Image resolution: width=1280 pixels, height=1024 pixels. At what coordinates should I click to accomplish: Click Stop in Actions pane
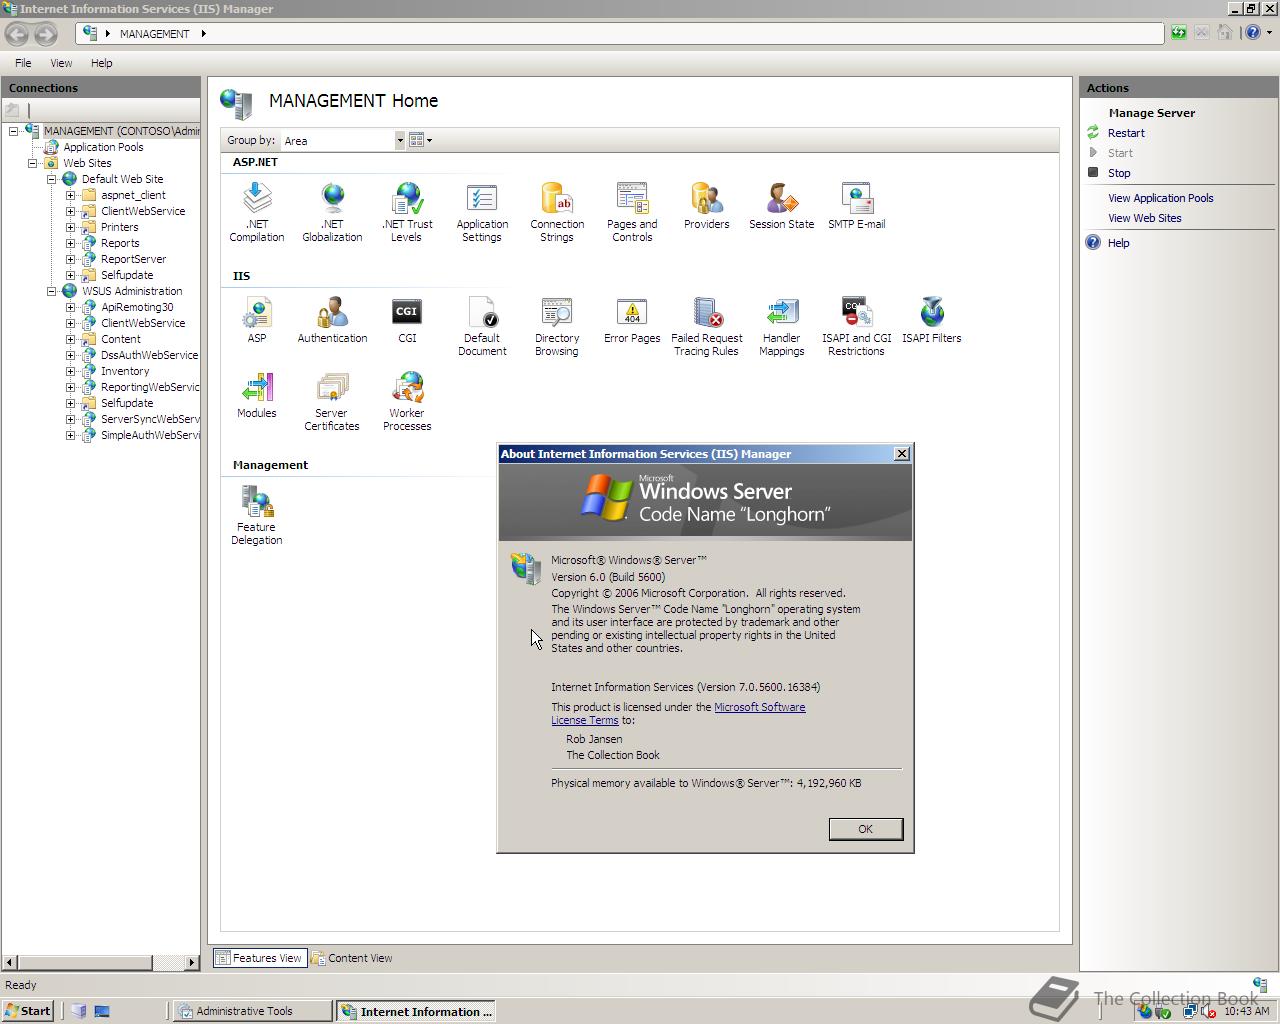(1119, 173)
